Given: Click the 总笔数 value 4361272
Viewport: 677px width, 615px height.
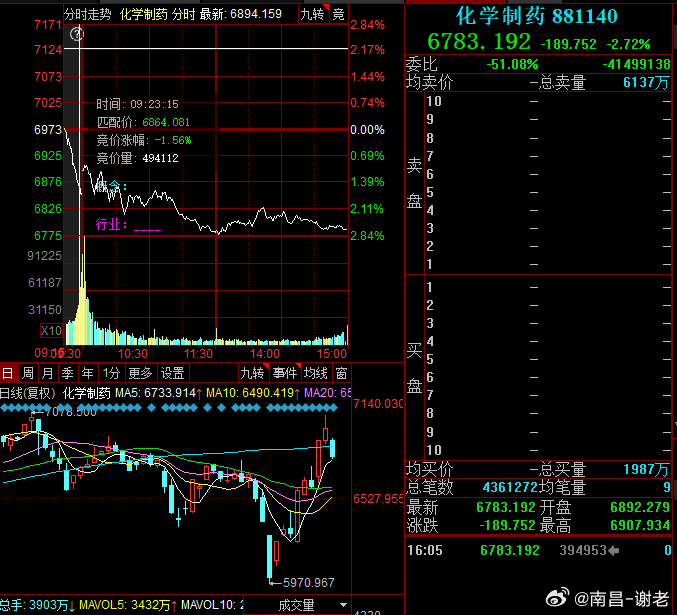Looking at the screenshot, I should tap(509, 488).
